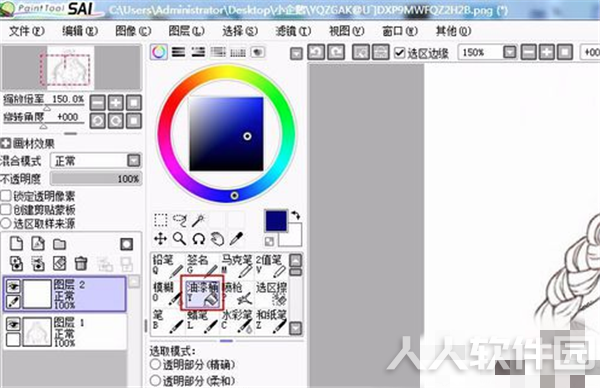The height and width of the screenshot is (388, 600).
Task: Create a new normal layer
Action: [x=16, y=244]
